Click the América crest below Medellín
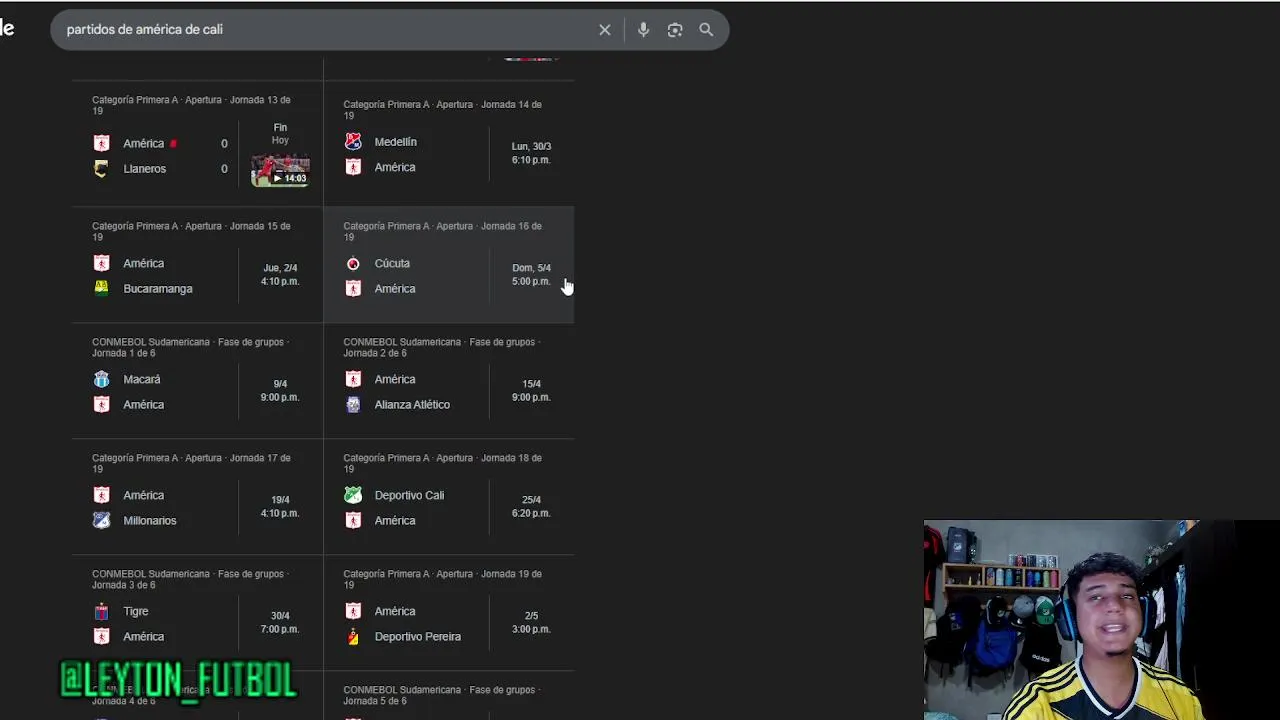This screenshot has height=720, width=1280. pyautogui.click(x=353, y=167)
